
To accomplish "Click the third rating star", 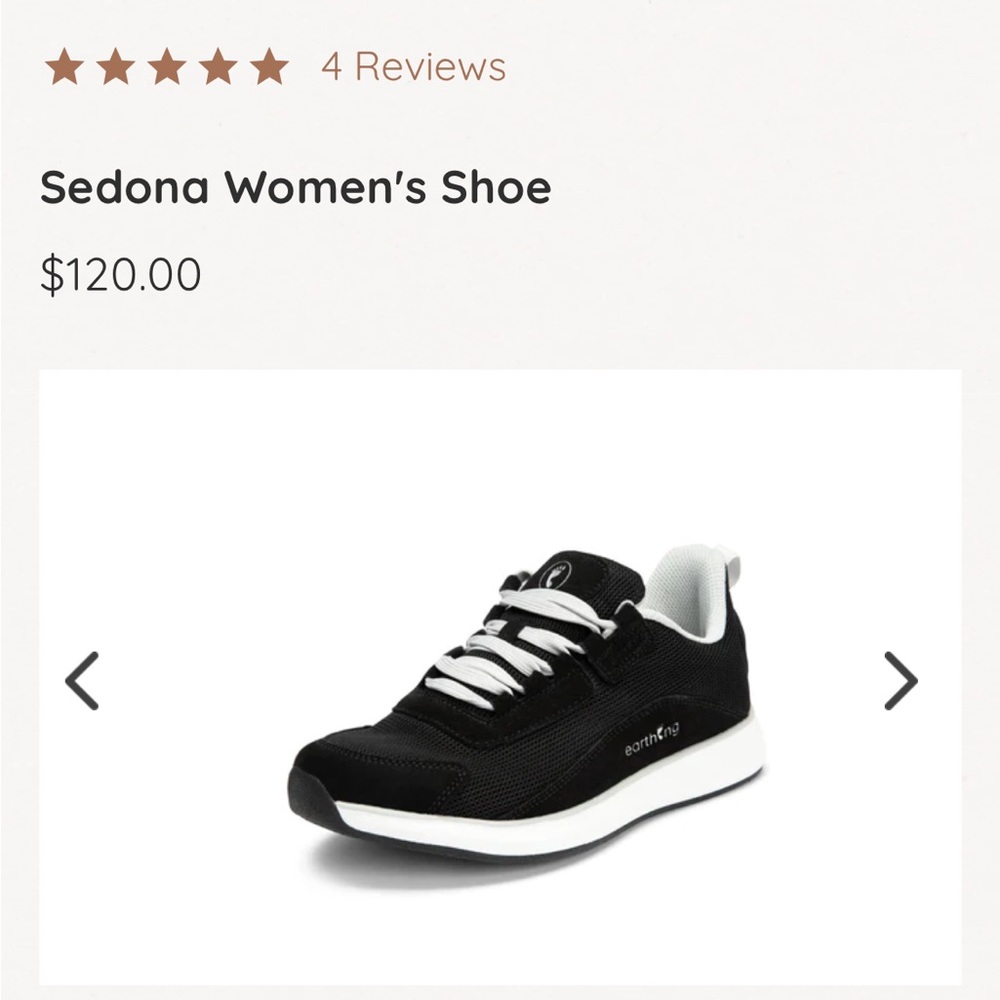I will pos(166,68).
